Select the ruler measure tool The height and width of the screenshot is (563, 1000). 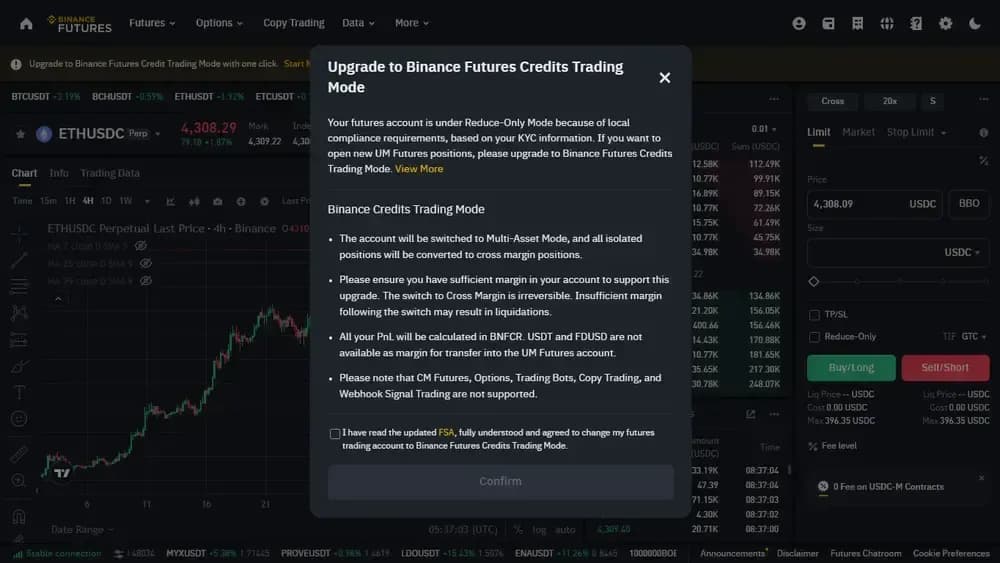(x=19, y=454)
